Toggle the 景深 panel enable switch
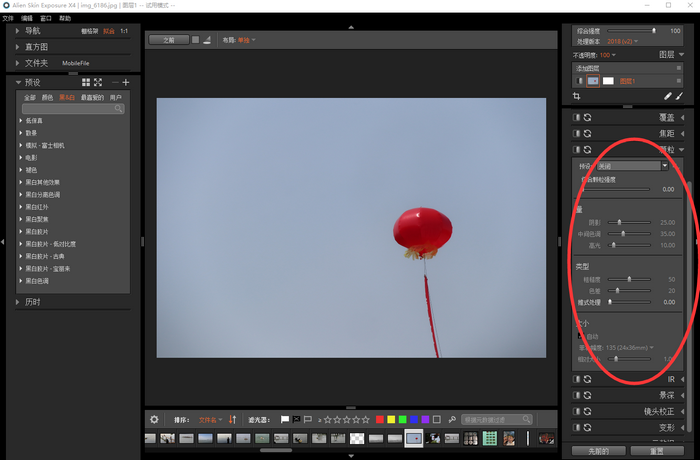 tap(576, 395)
